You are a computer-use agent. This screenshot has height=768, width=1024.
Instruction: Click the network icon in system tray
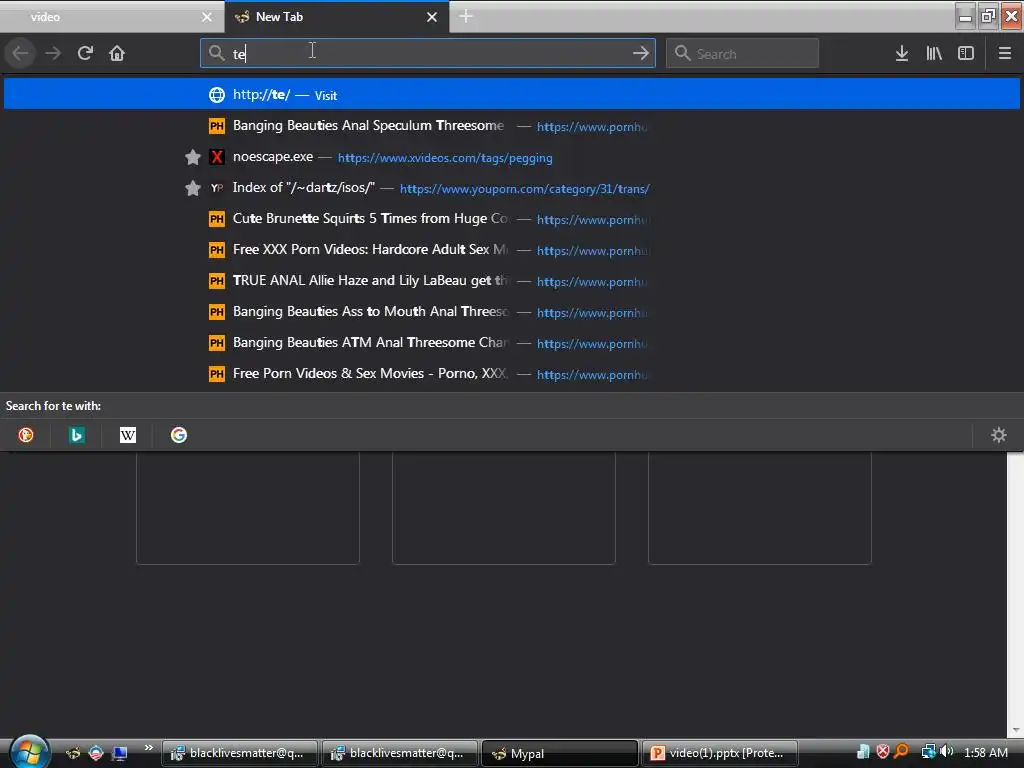[928, 752]
